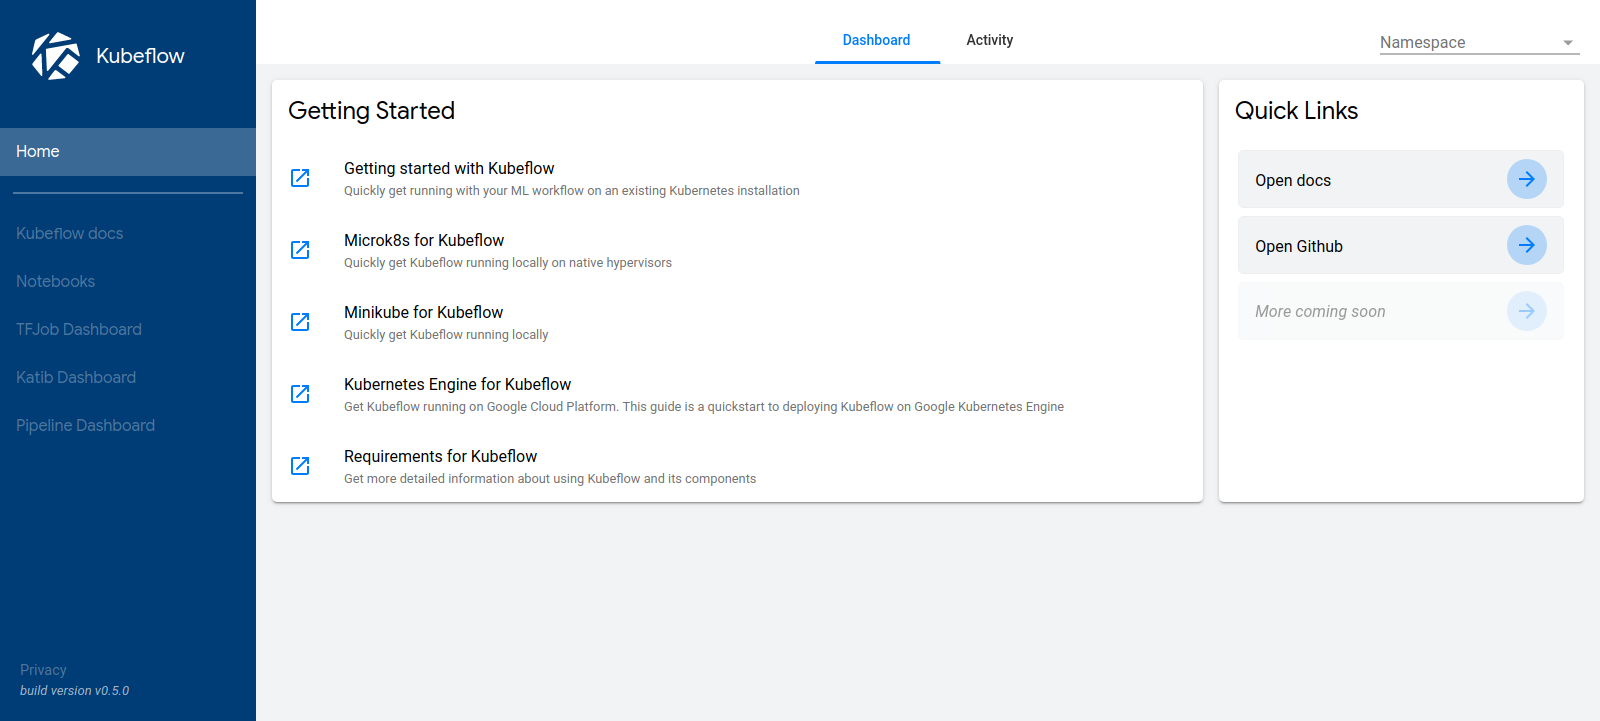
Task: Go to the Pipeline Dashboard
Action: pos(86,426)
